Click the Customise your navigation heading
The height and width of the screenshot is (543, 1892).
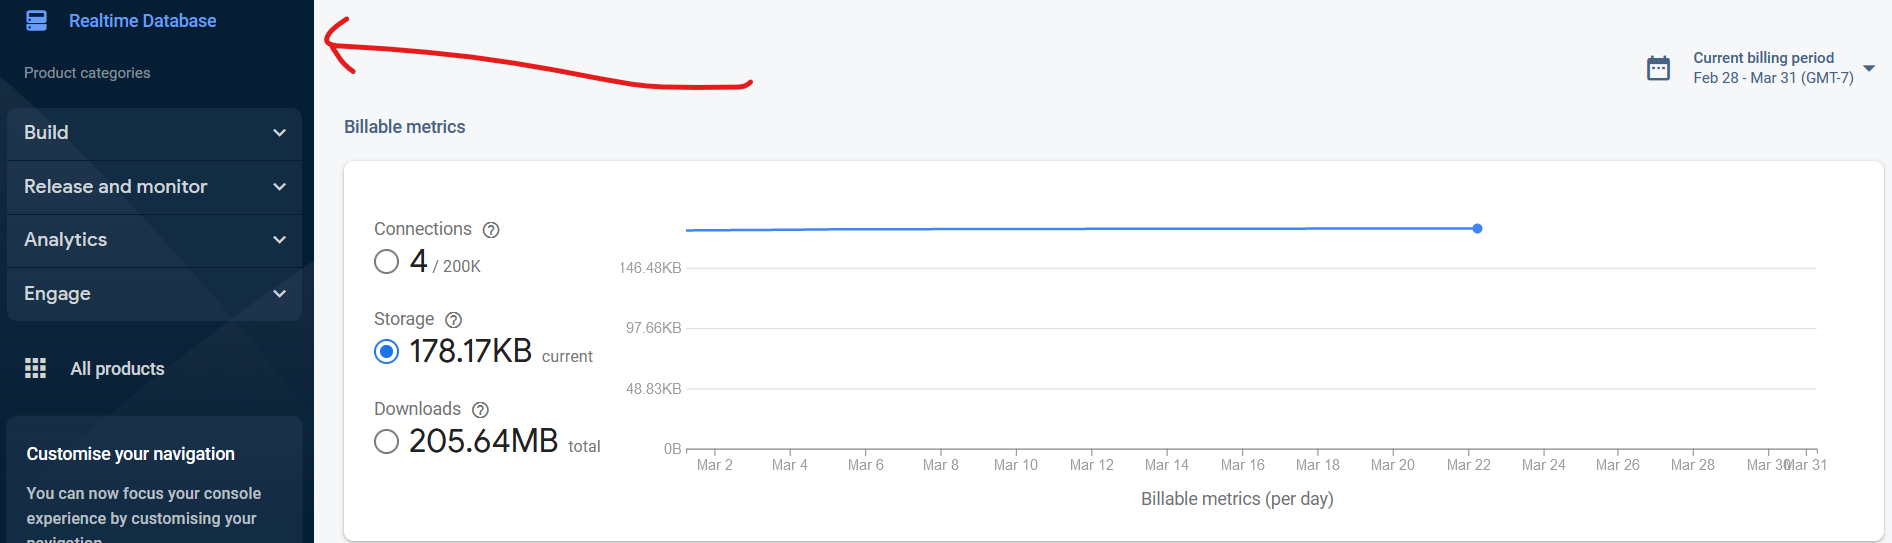(x=131, y=454)
